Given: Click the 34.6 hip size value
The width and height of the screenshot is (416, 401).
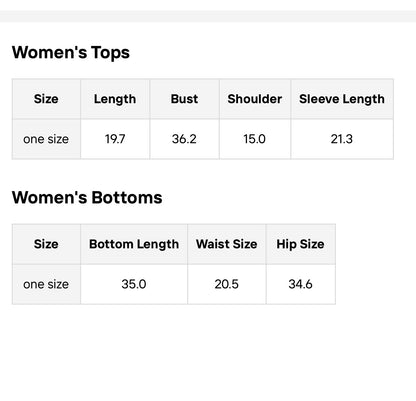Looking at the screenshot, I should coord(300,284).
